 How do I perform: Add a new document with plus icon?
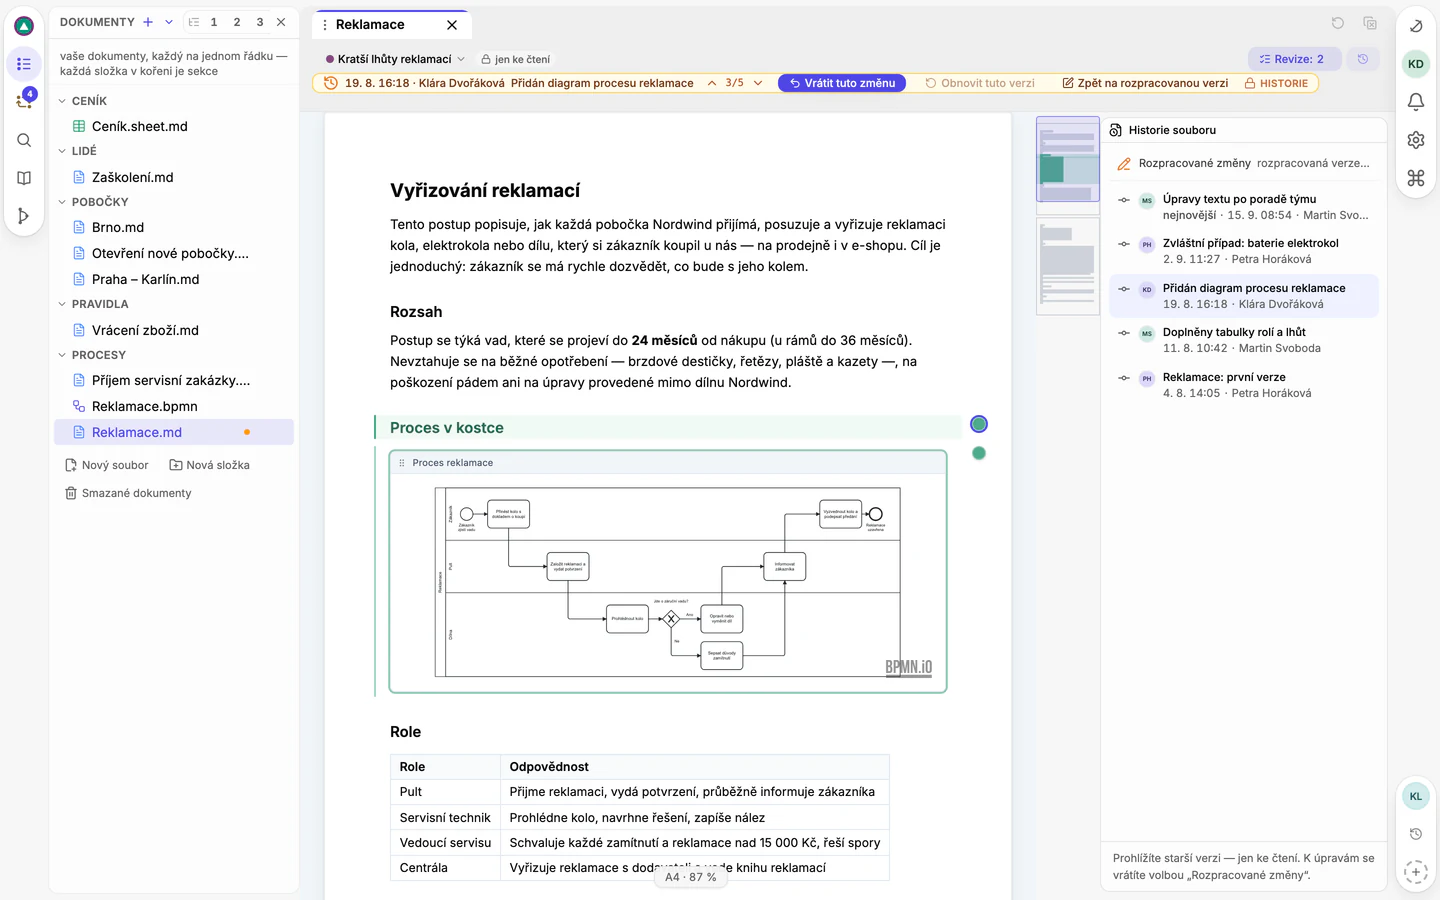point(148,22)
